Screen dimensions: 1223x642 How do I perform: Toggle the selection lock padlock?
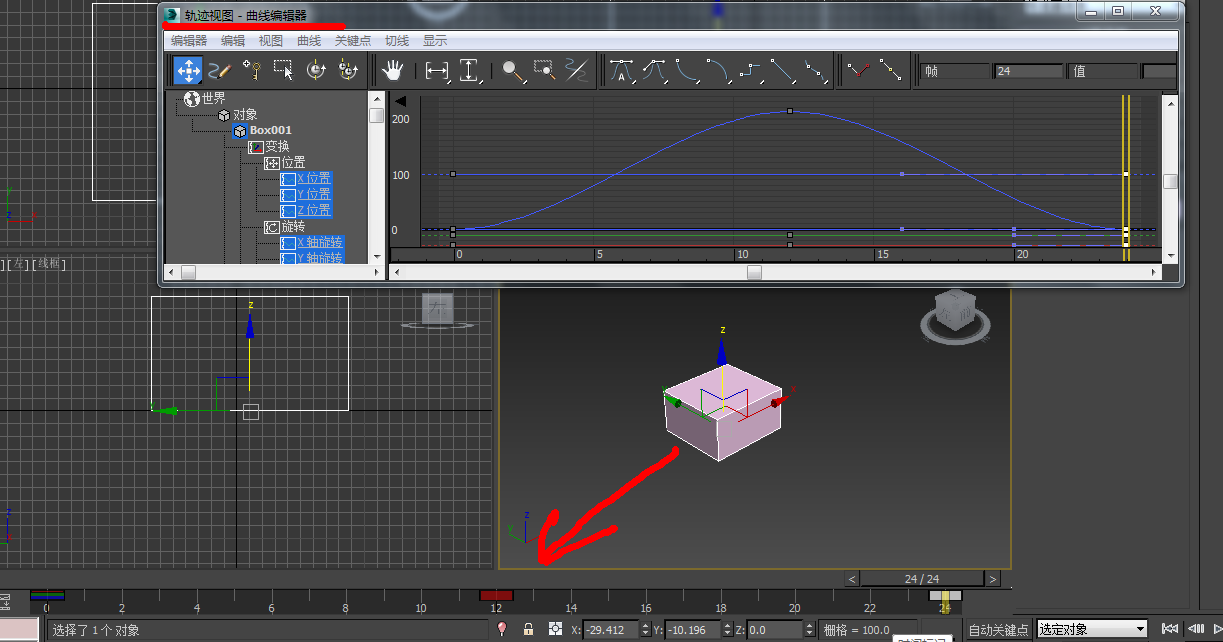click(x=528, y=629)
